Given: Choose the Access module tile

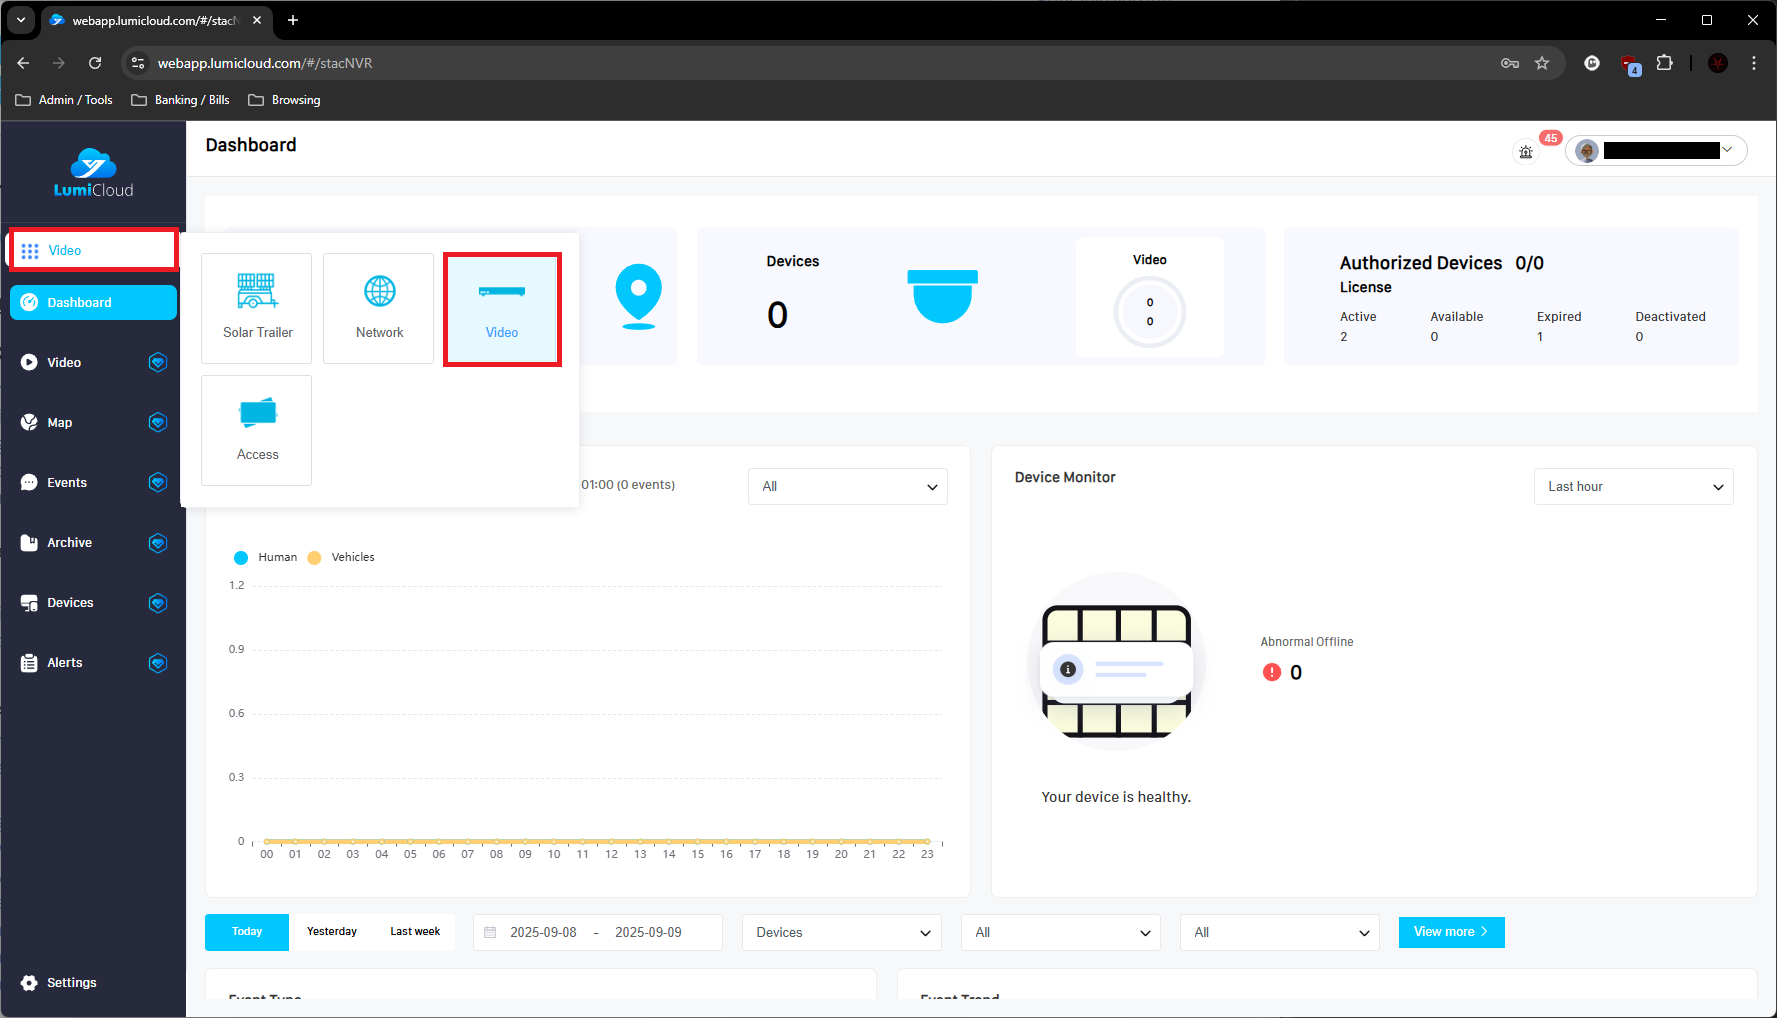Looking at the screenshot, I should click(257, 430).
